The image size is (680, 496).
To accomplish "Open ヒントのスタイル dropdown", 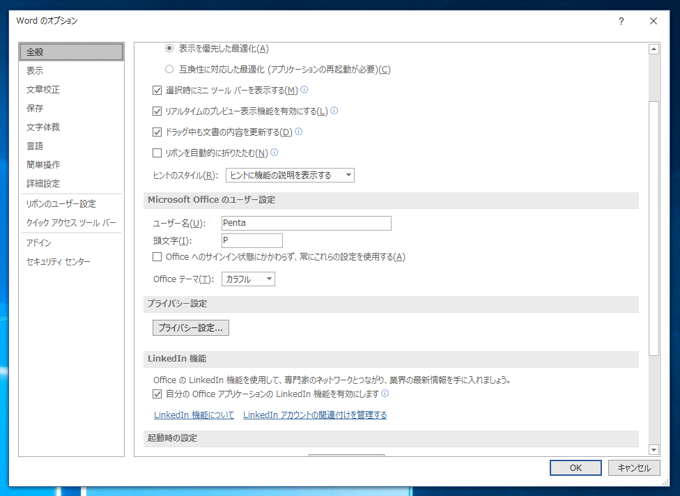I will 290,175.
